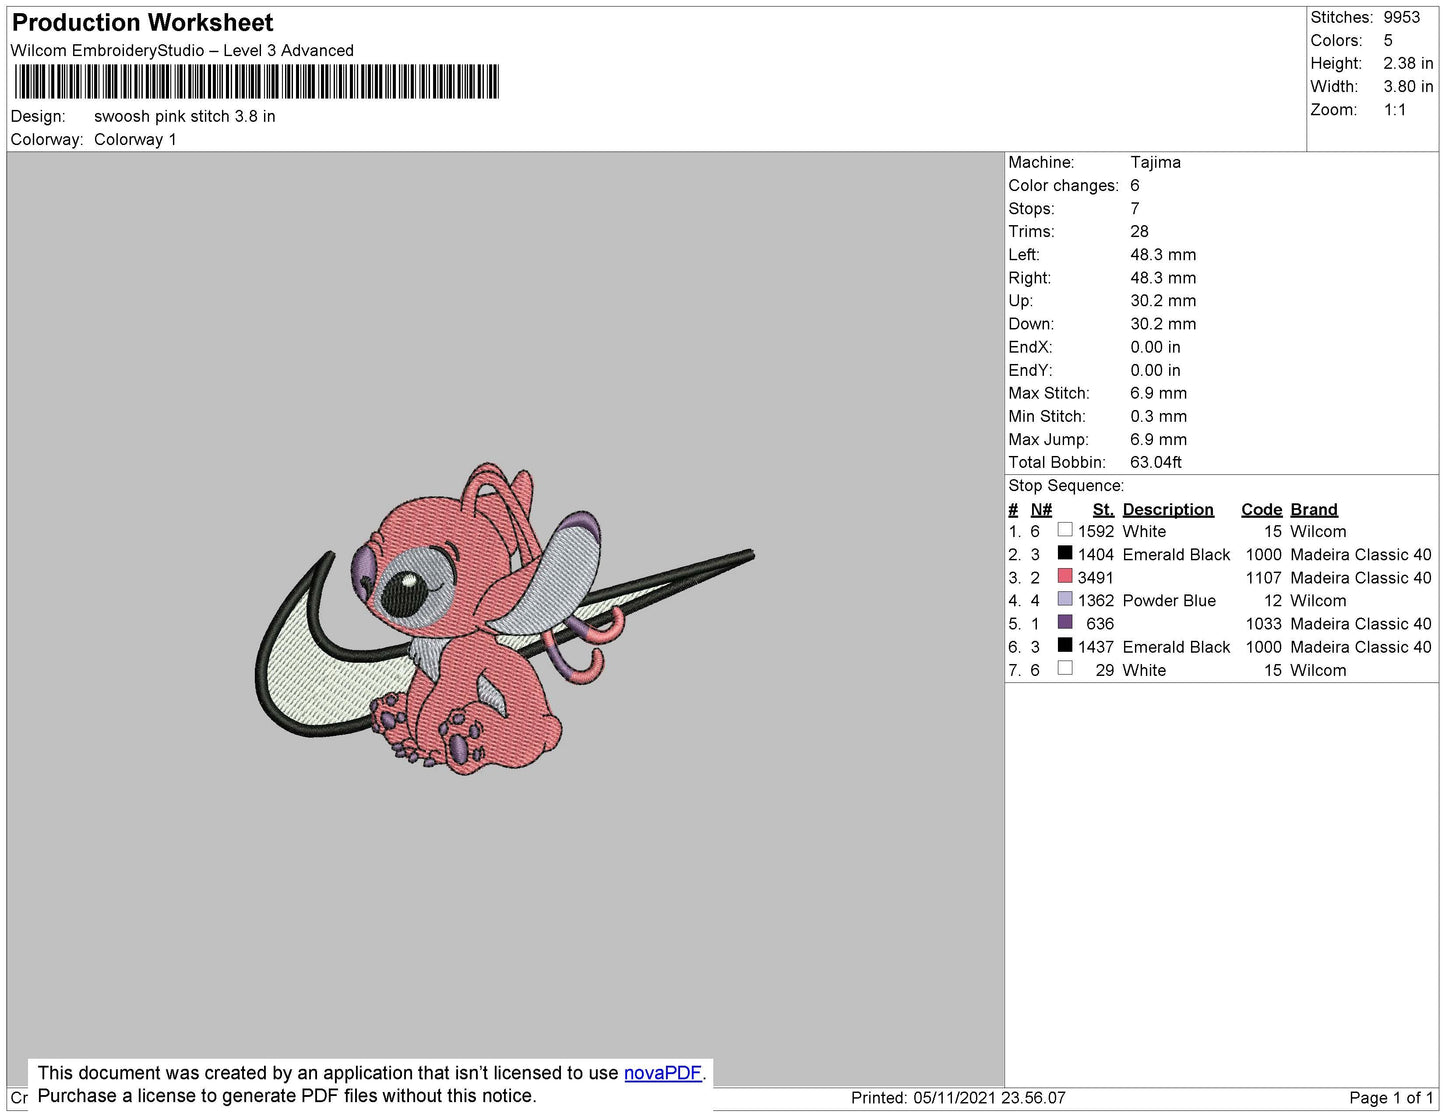1445x1117 pixels.
Task: Click the Max Stitch value 6.9 mm
Action: tap(1158, 393)
